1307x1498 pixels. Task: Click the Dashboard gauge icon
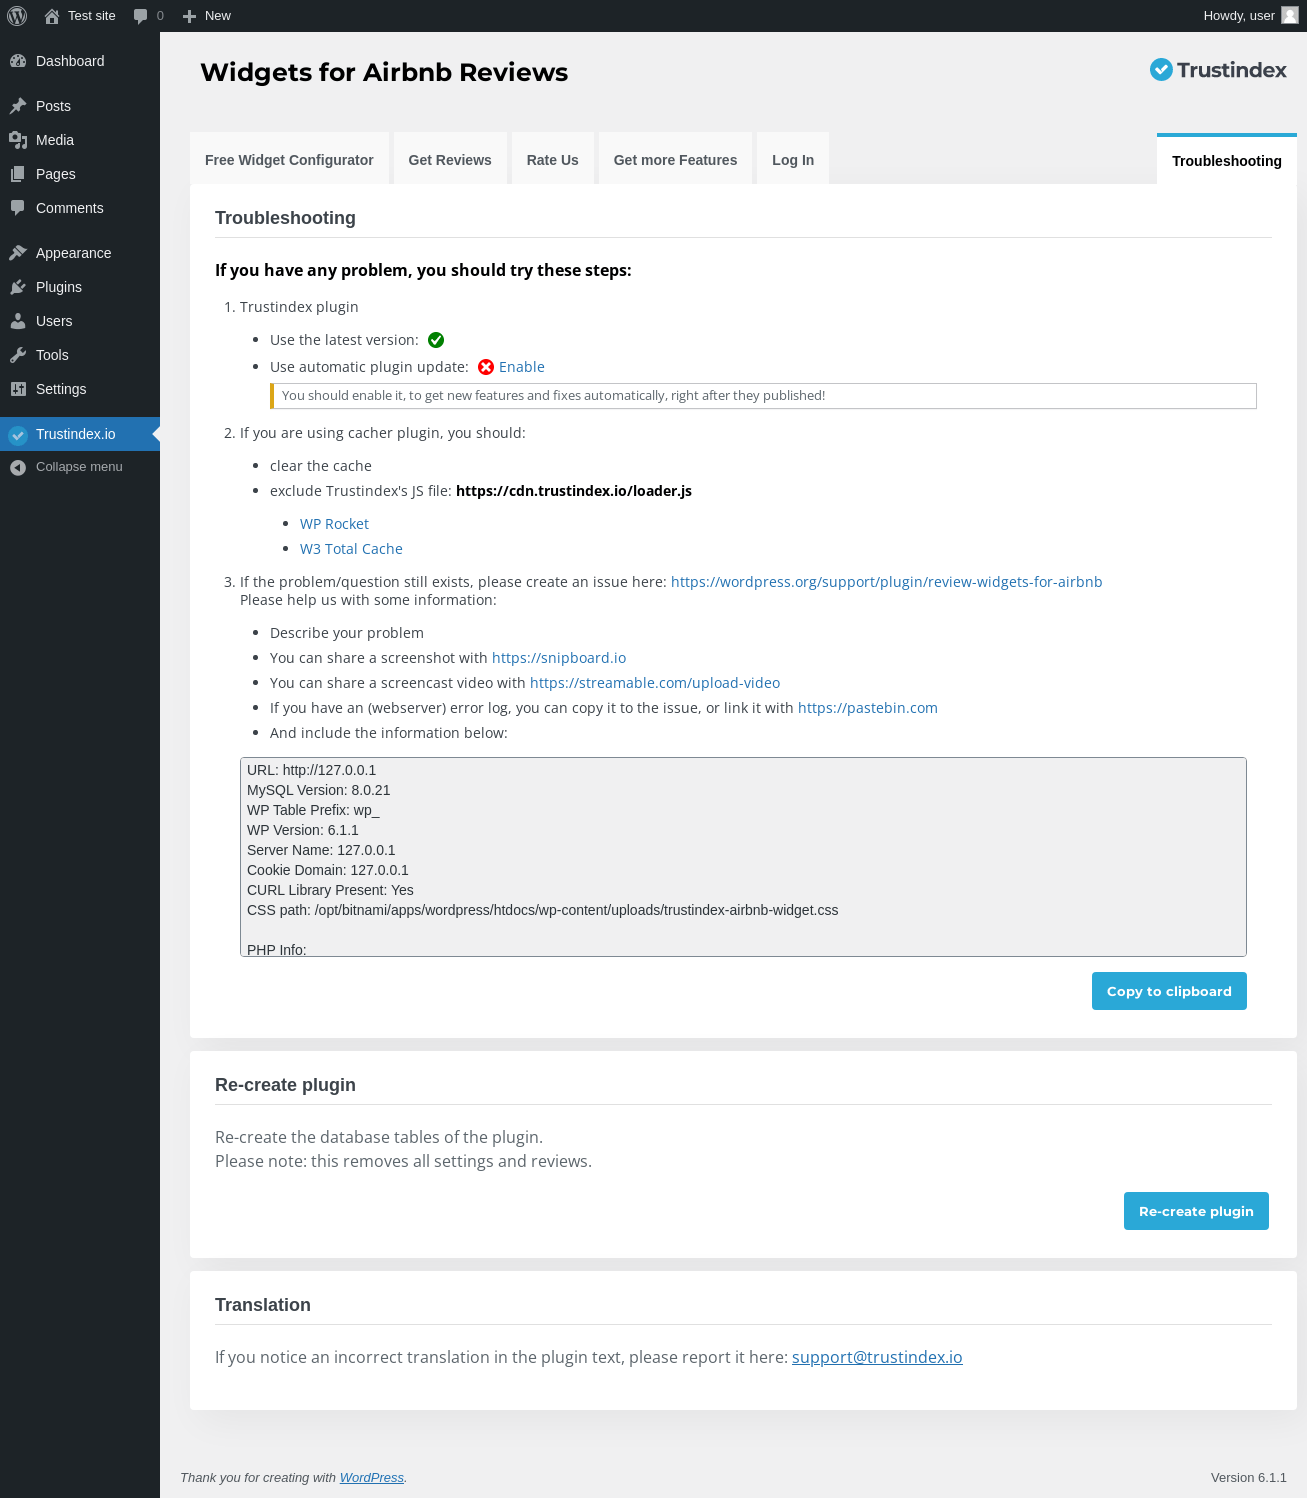point(18,61)
